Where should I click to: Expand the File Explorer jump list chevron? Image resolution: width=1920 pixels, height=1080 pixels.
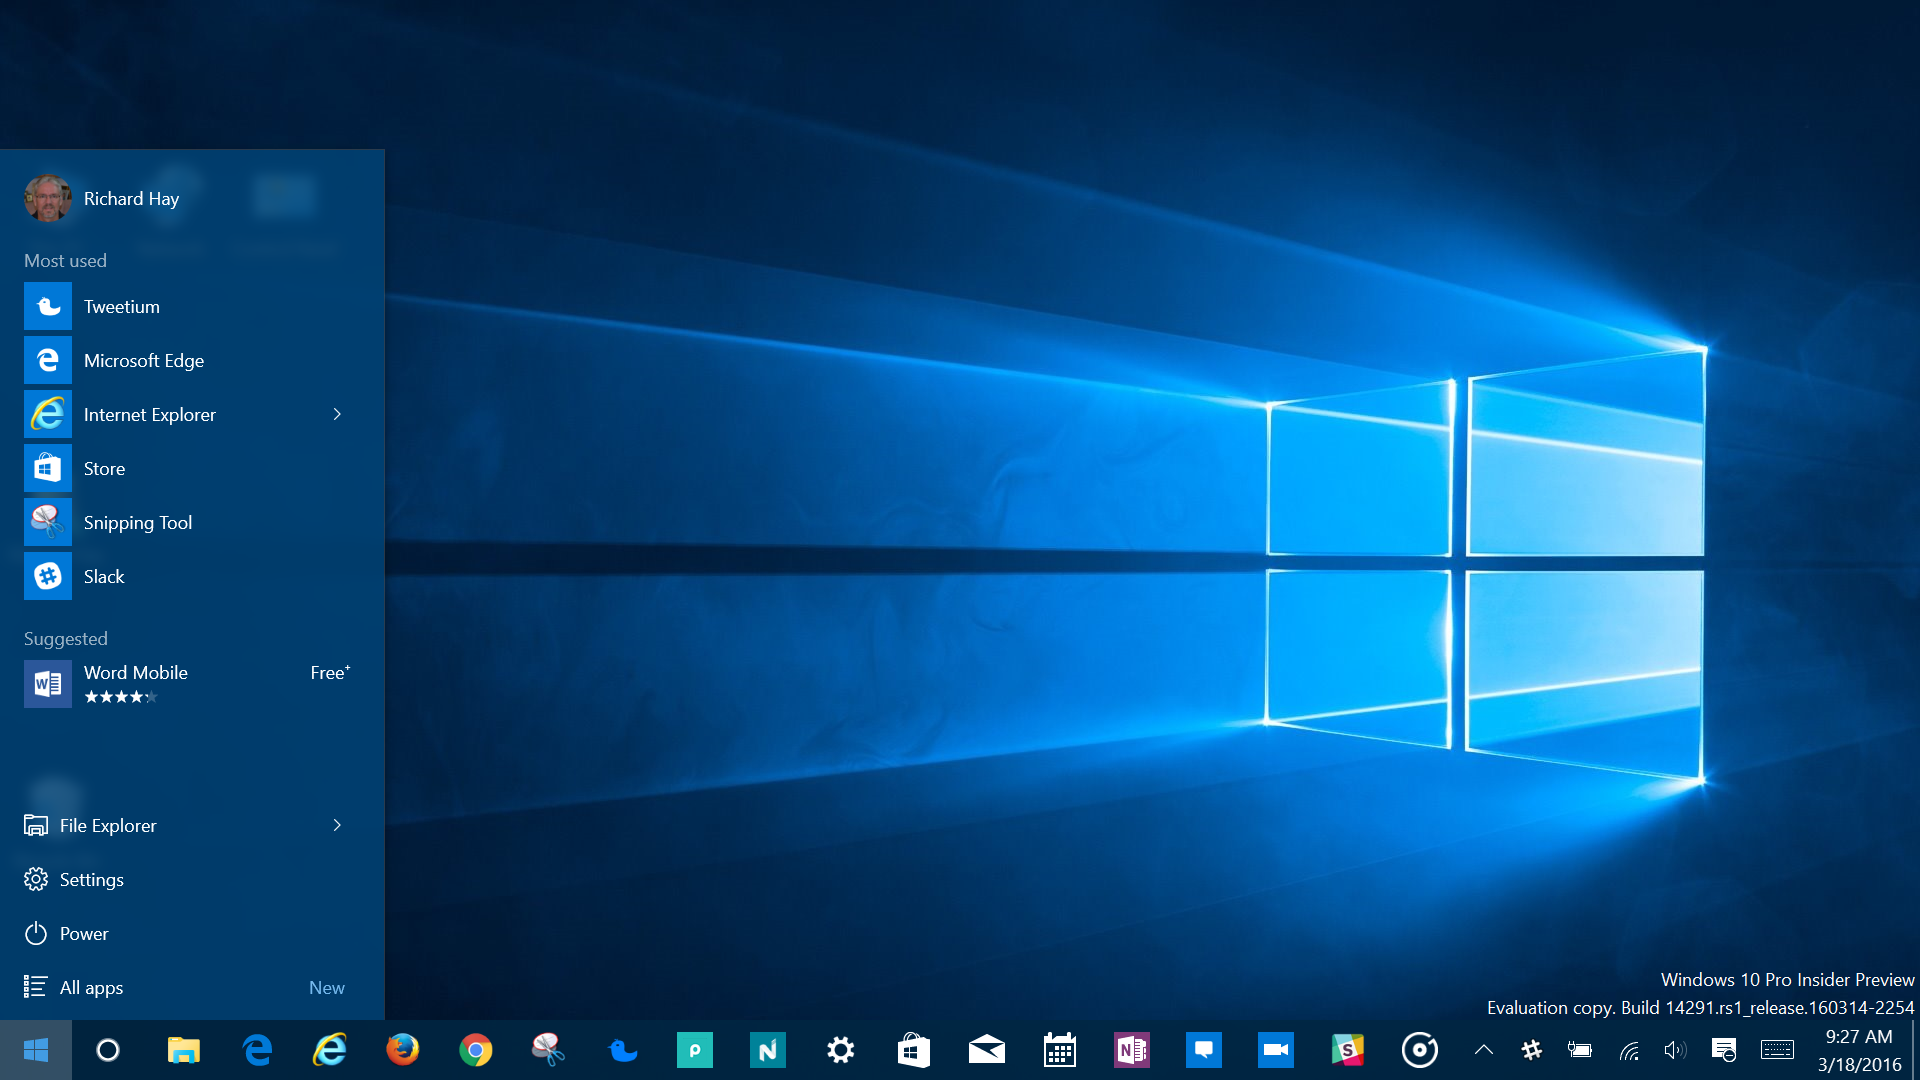(337, 825)
